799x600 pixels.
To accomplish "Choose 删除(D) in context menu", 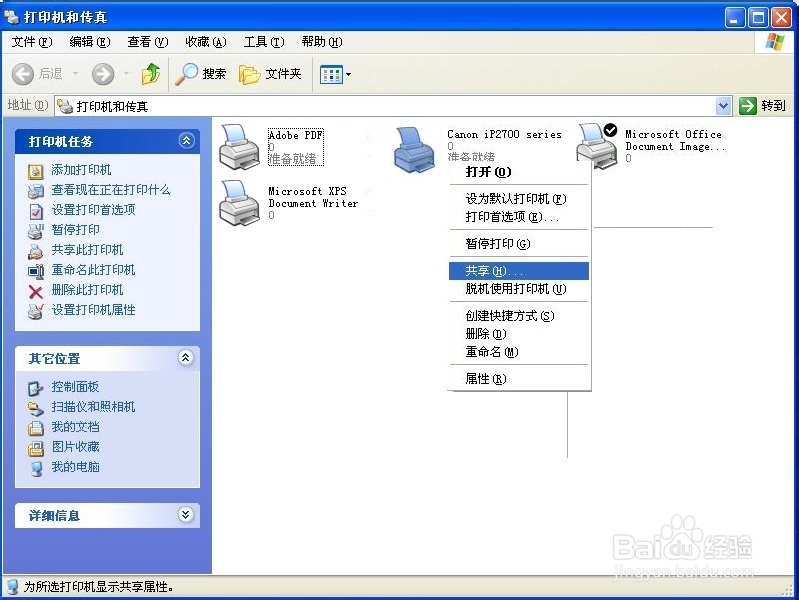I will click(x=519, y=333).
